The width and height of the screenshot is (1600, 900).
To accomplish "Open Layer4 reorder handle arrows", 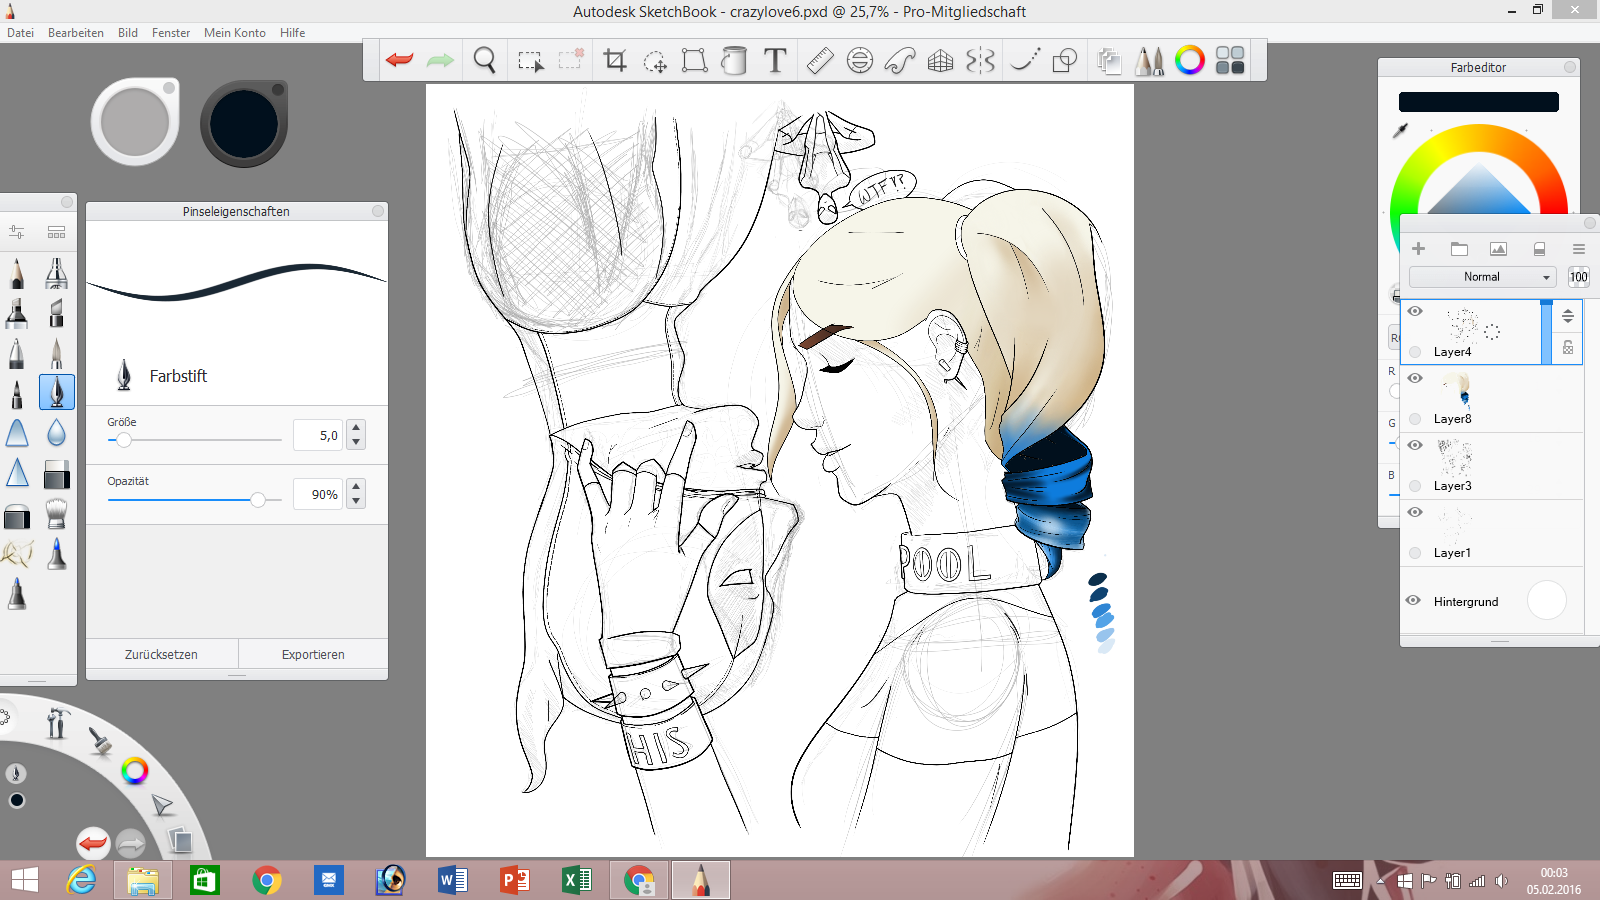I will click(1568, 316).
